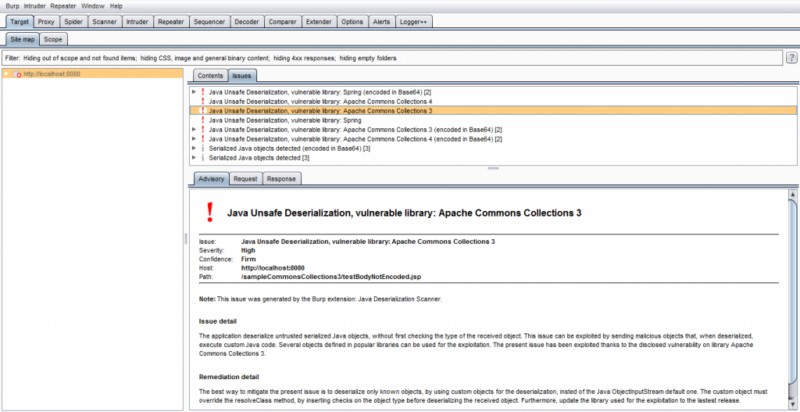Click info icon for Serialized objects Base64 row

pos(203,148)
